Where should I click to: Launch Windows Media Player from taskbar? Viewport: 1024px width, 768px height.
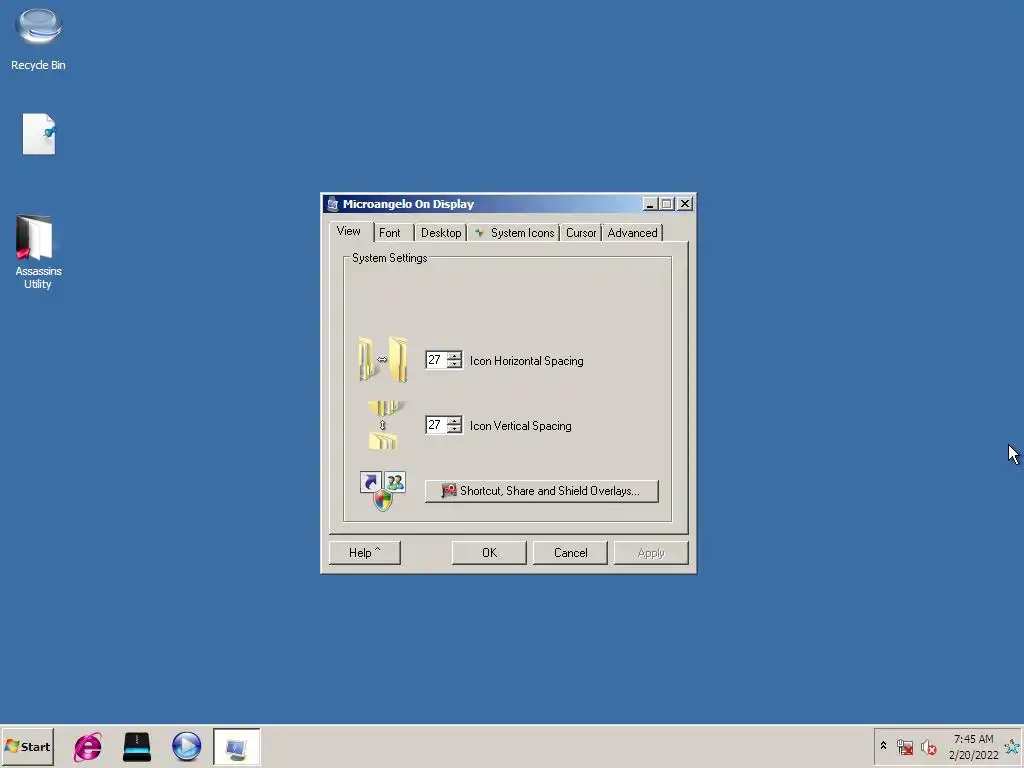187,746
